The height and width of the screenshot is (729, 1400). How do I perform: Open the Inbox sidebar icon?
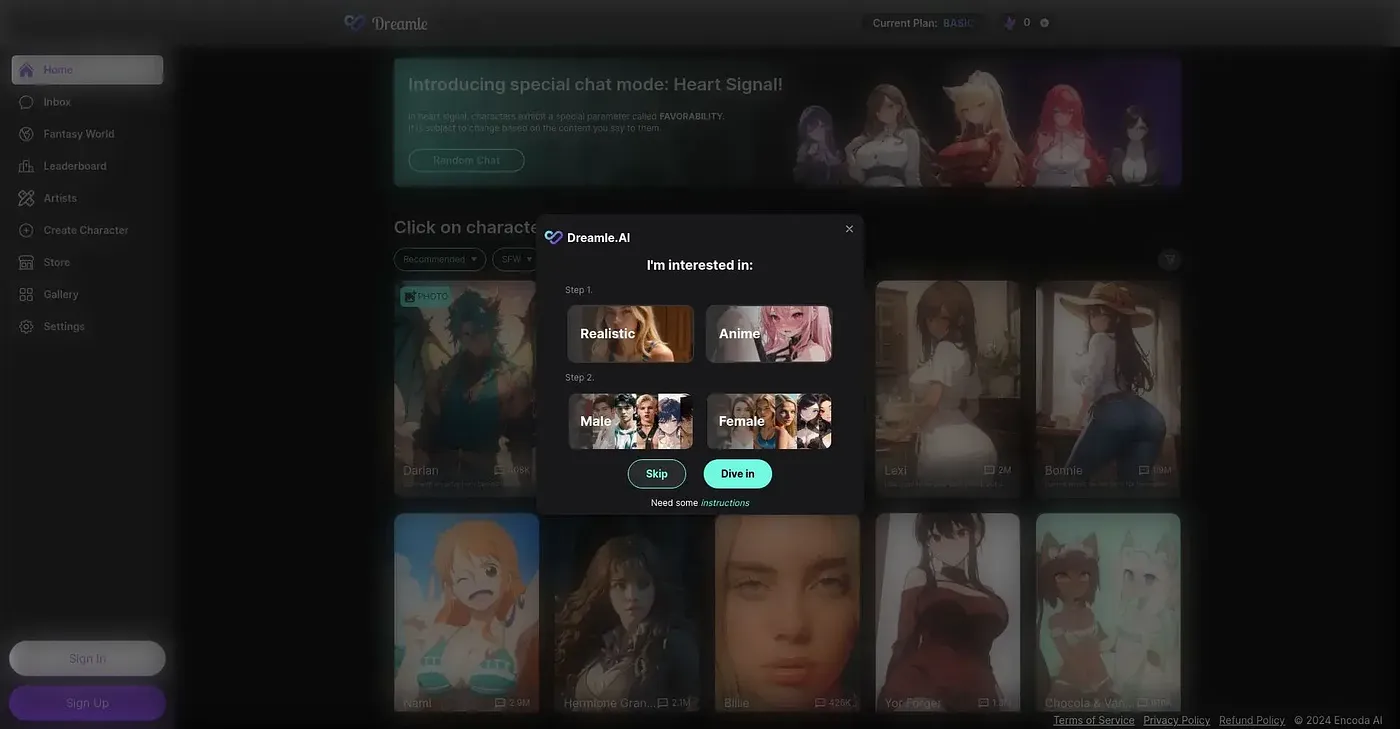(x=26, y=102)
